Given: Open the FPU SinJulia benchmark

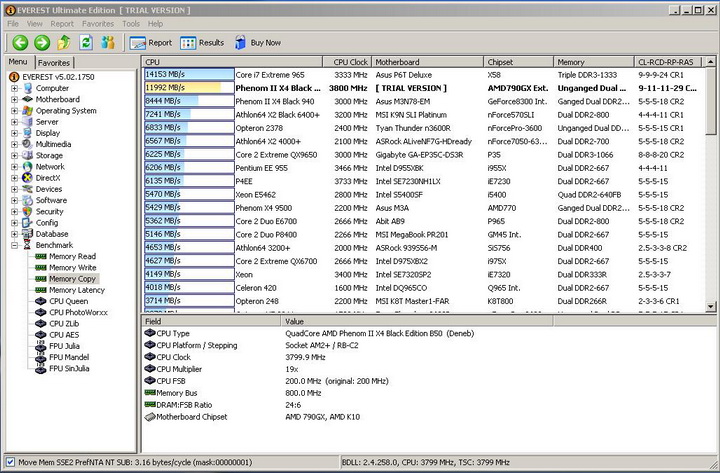Looking at the screenshot, I should coord(69,368).
